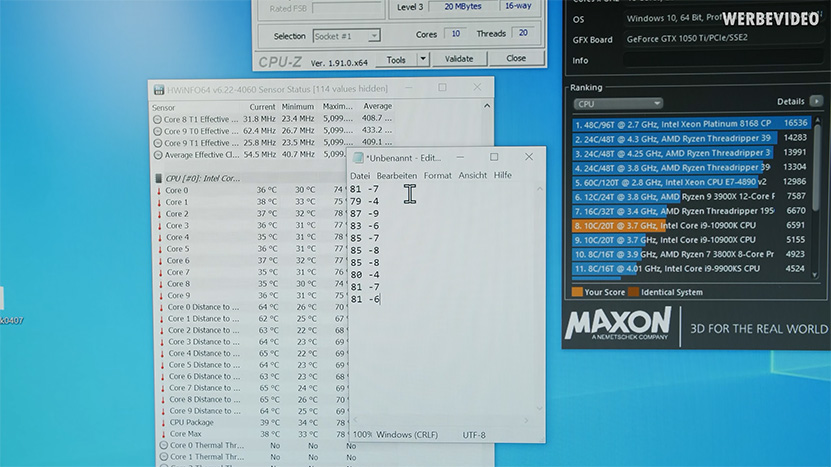831x467 pixels.
Task: Click the Validate button in CPU-Z
Action: pos(459,59)
